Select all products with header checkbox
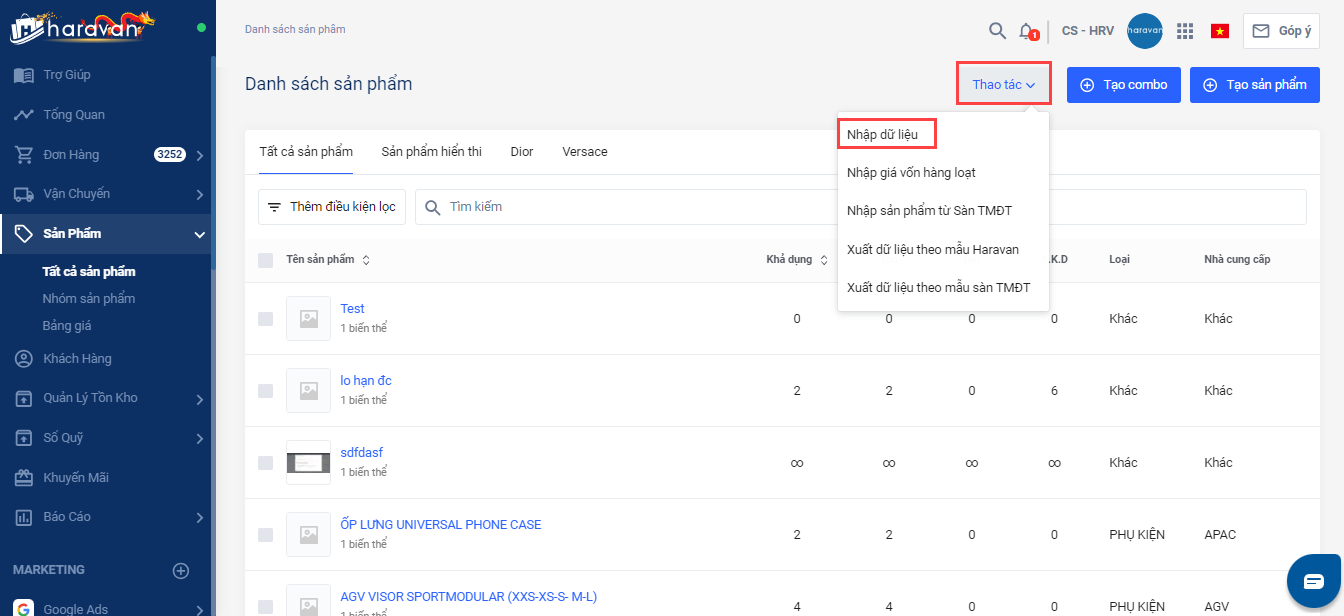The image size is (1344, 616). pyautogui.click(x=265, y=260)
